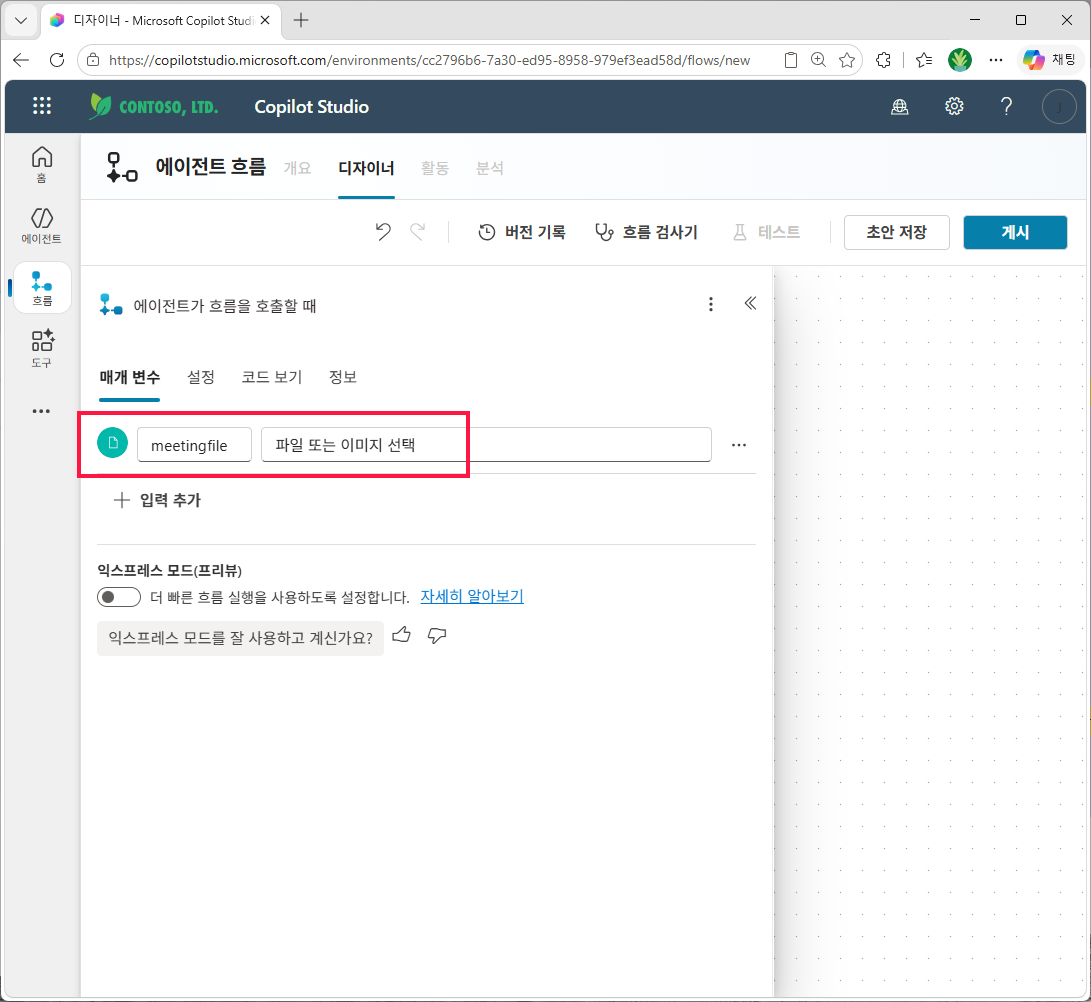Add page to favorites star icon
The image size is (1091, 1002).
tap(846, 60)
